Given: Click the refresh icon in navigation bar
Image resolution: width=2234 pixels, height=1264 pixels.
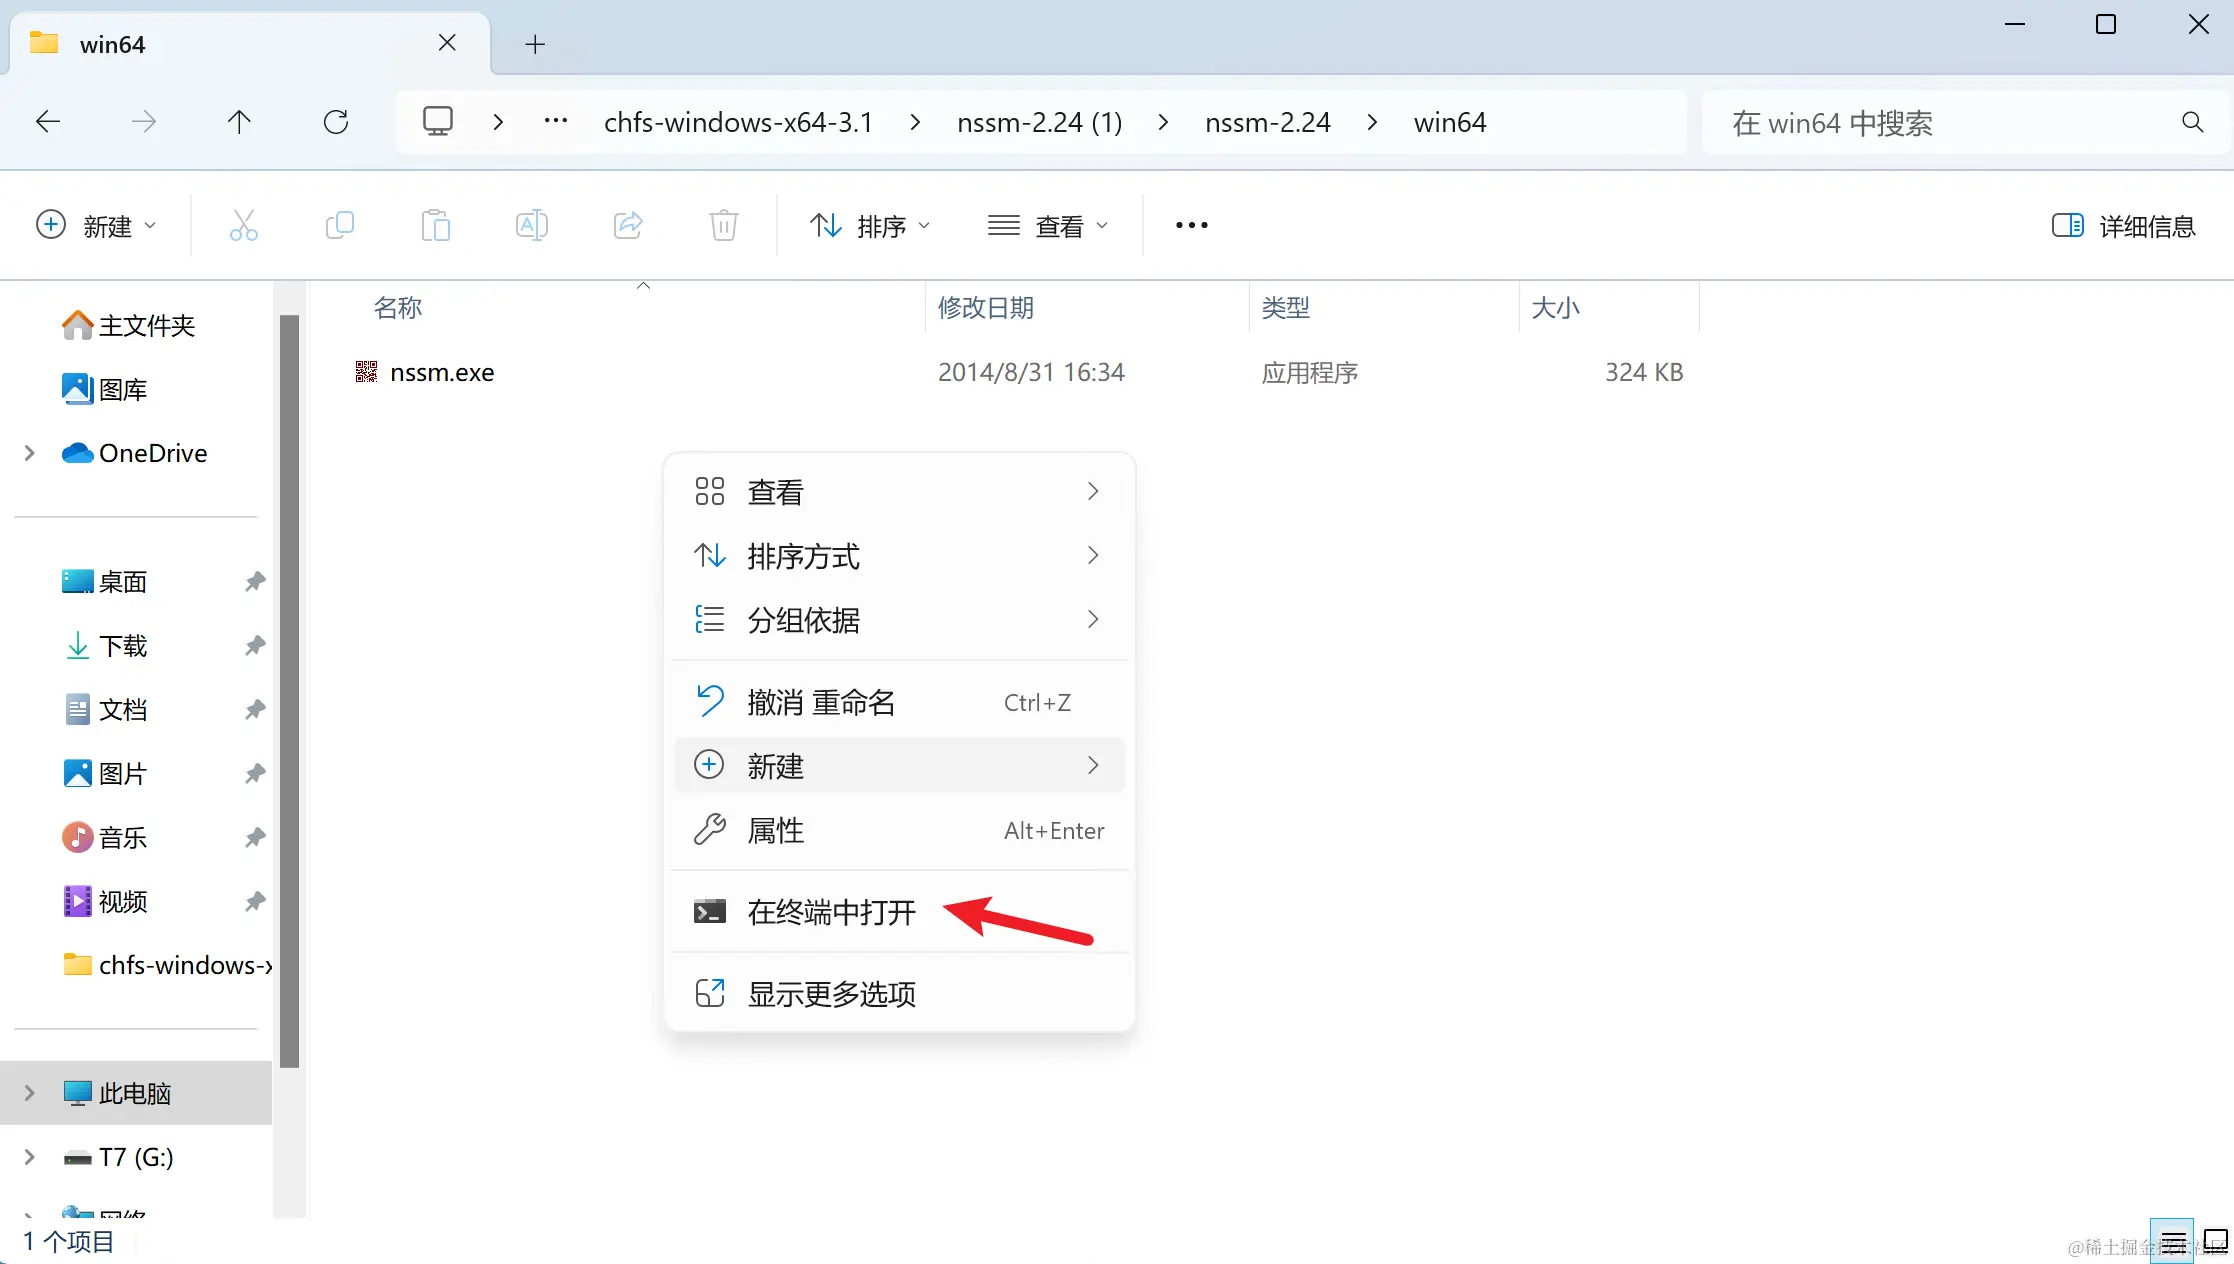Looking at the screenshot, I should 336,122.
